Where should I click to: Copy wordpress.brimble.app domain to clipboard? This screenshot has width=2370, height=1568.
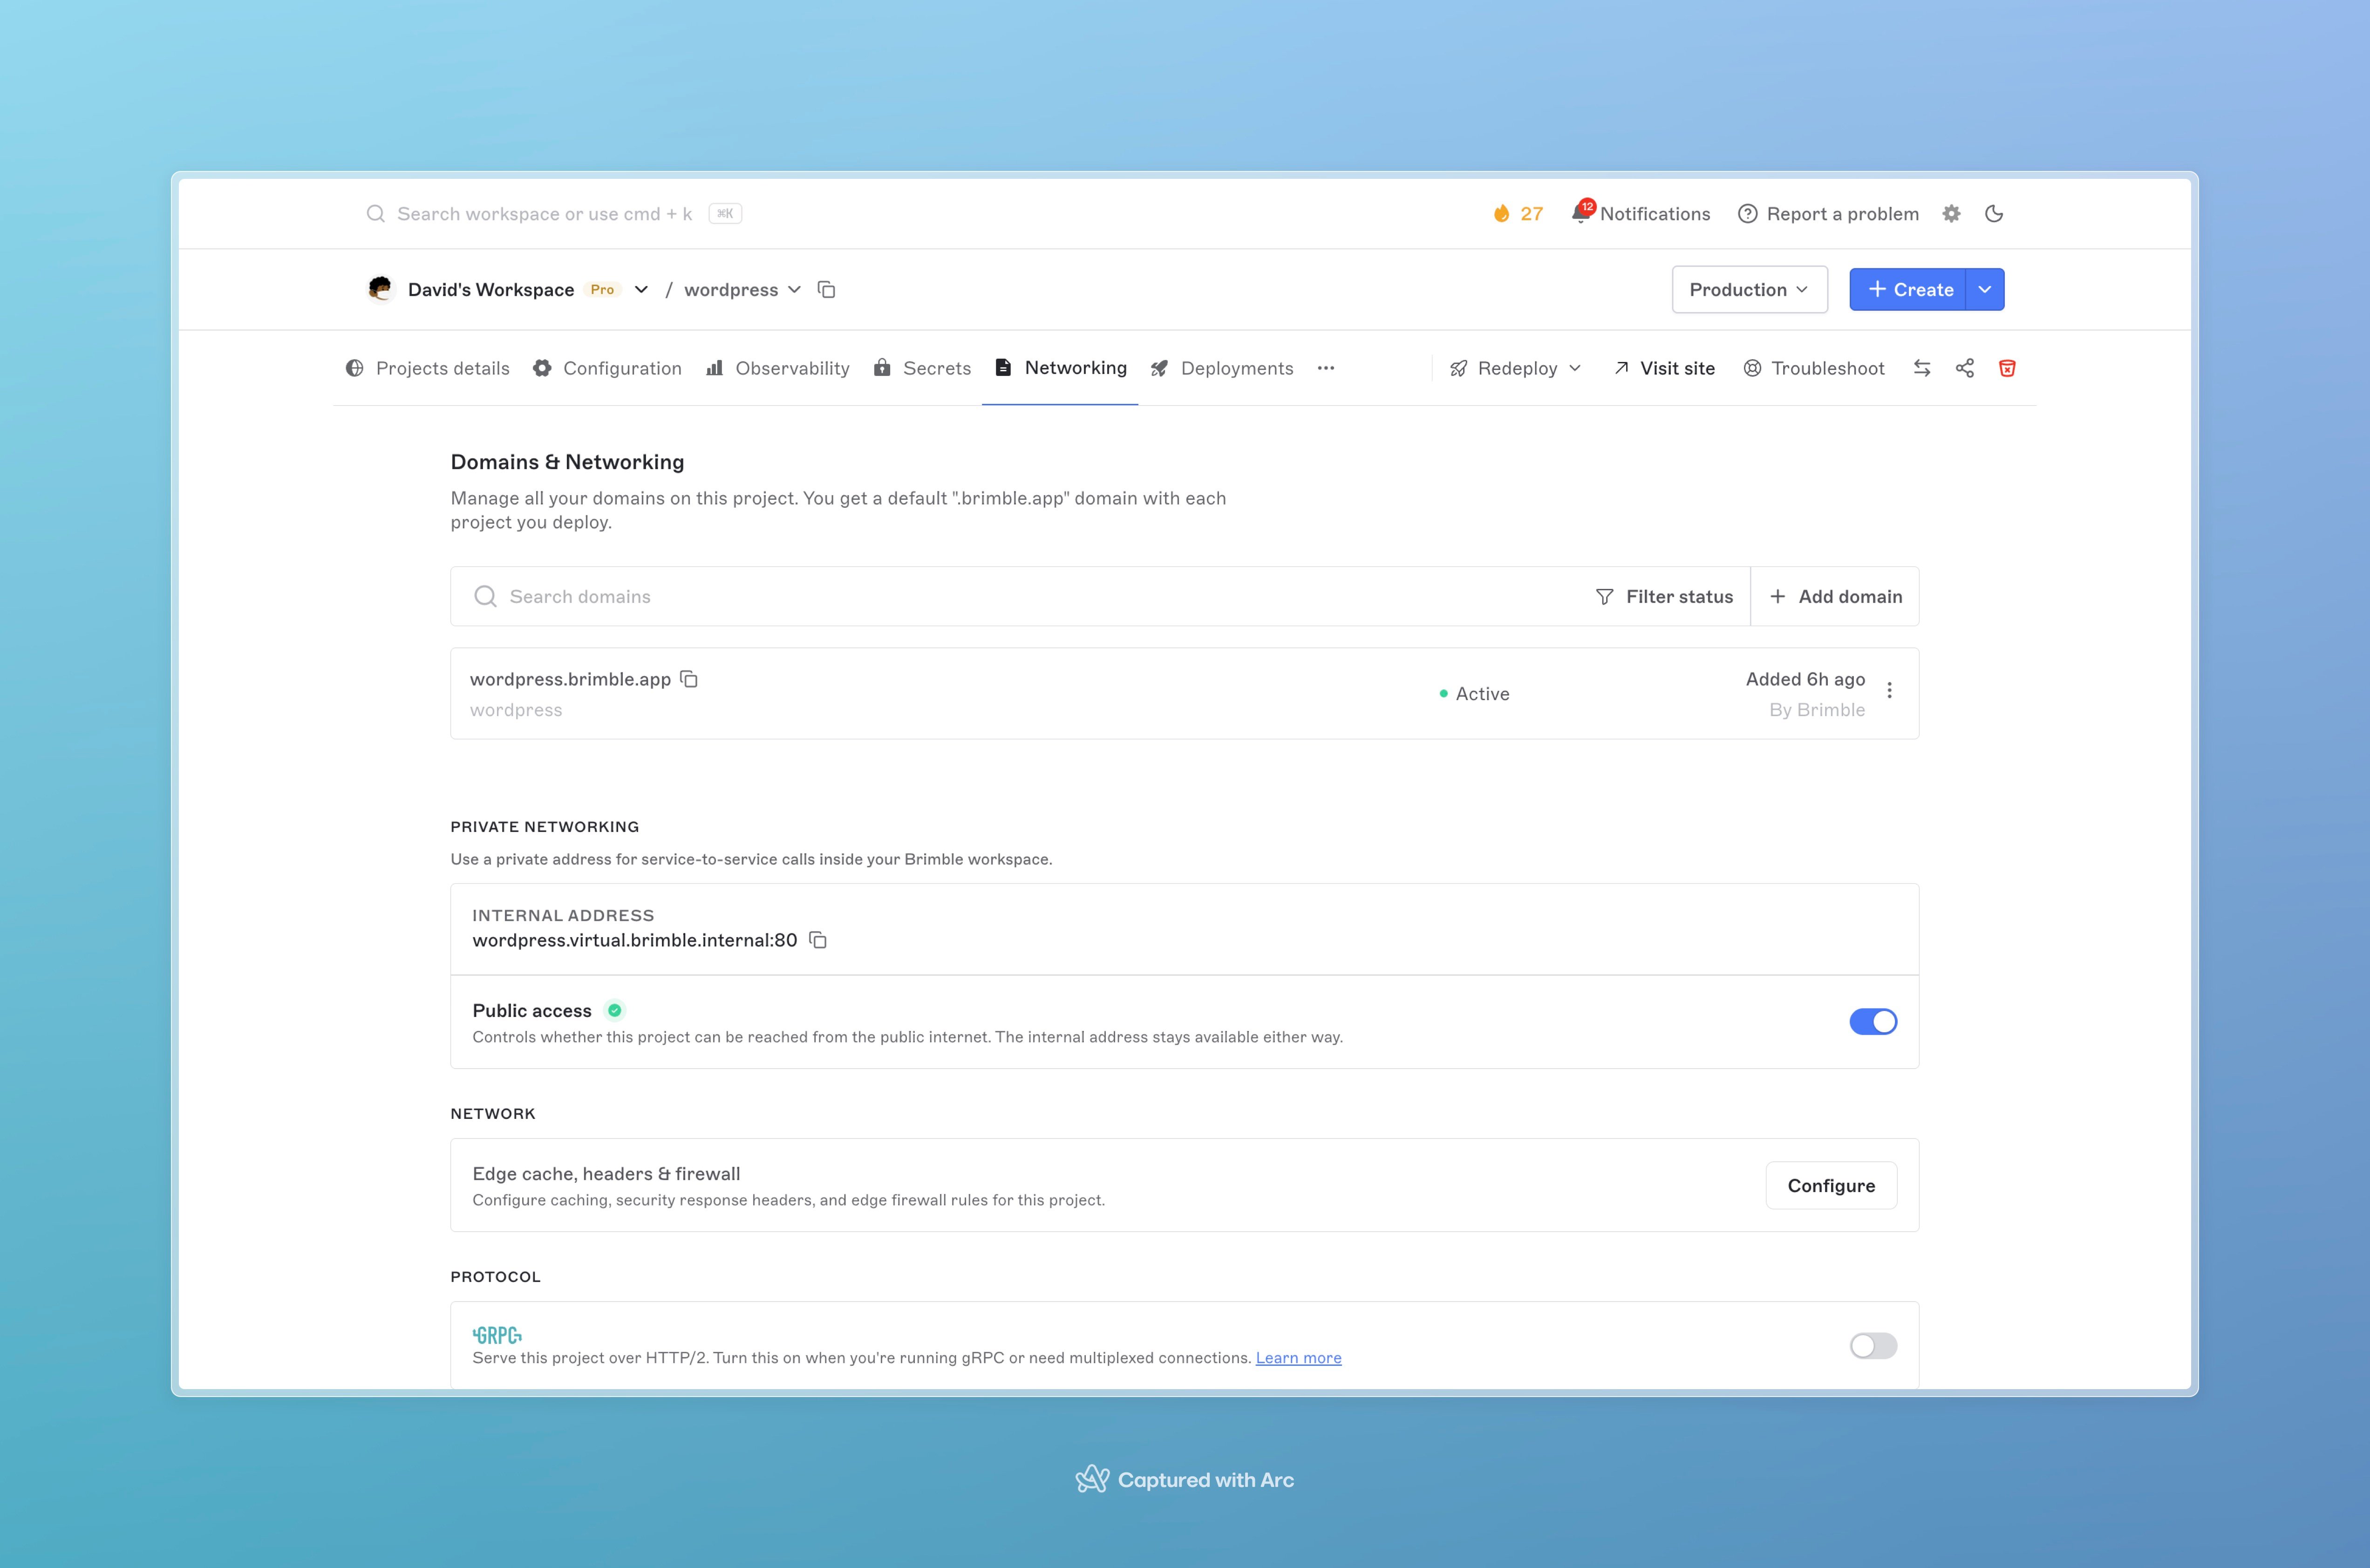[x=689, y=679]
